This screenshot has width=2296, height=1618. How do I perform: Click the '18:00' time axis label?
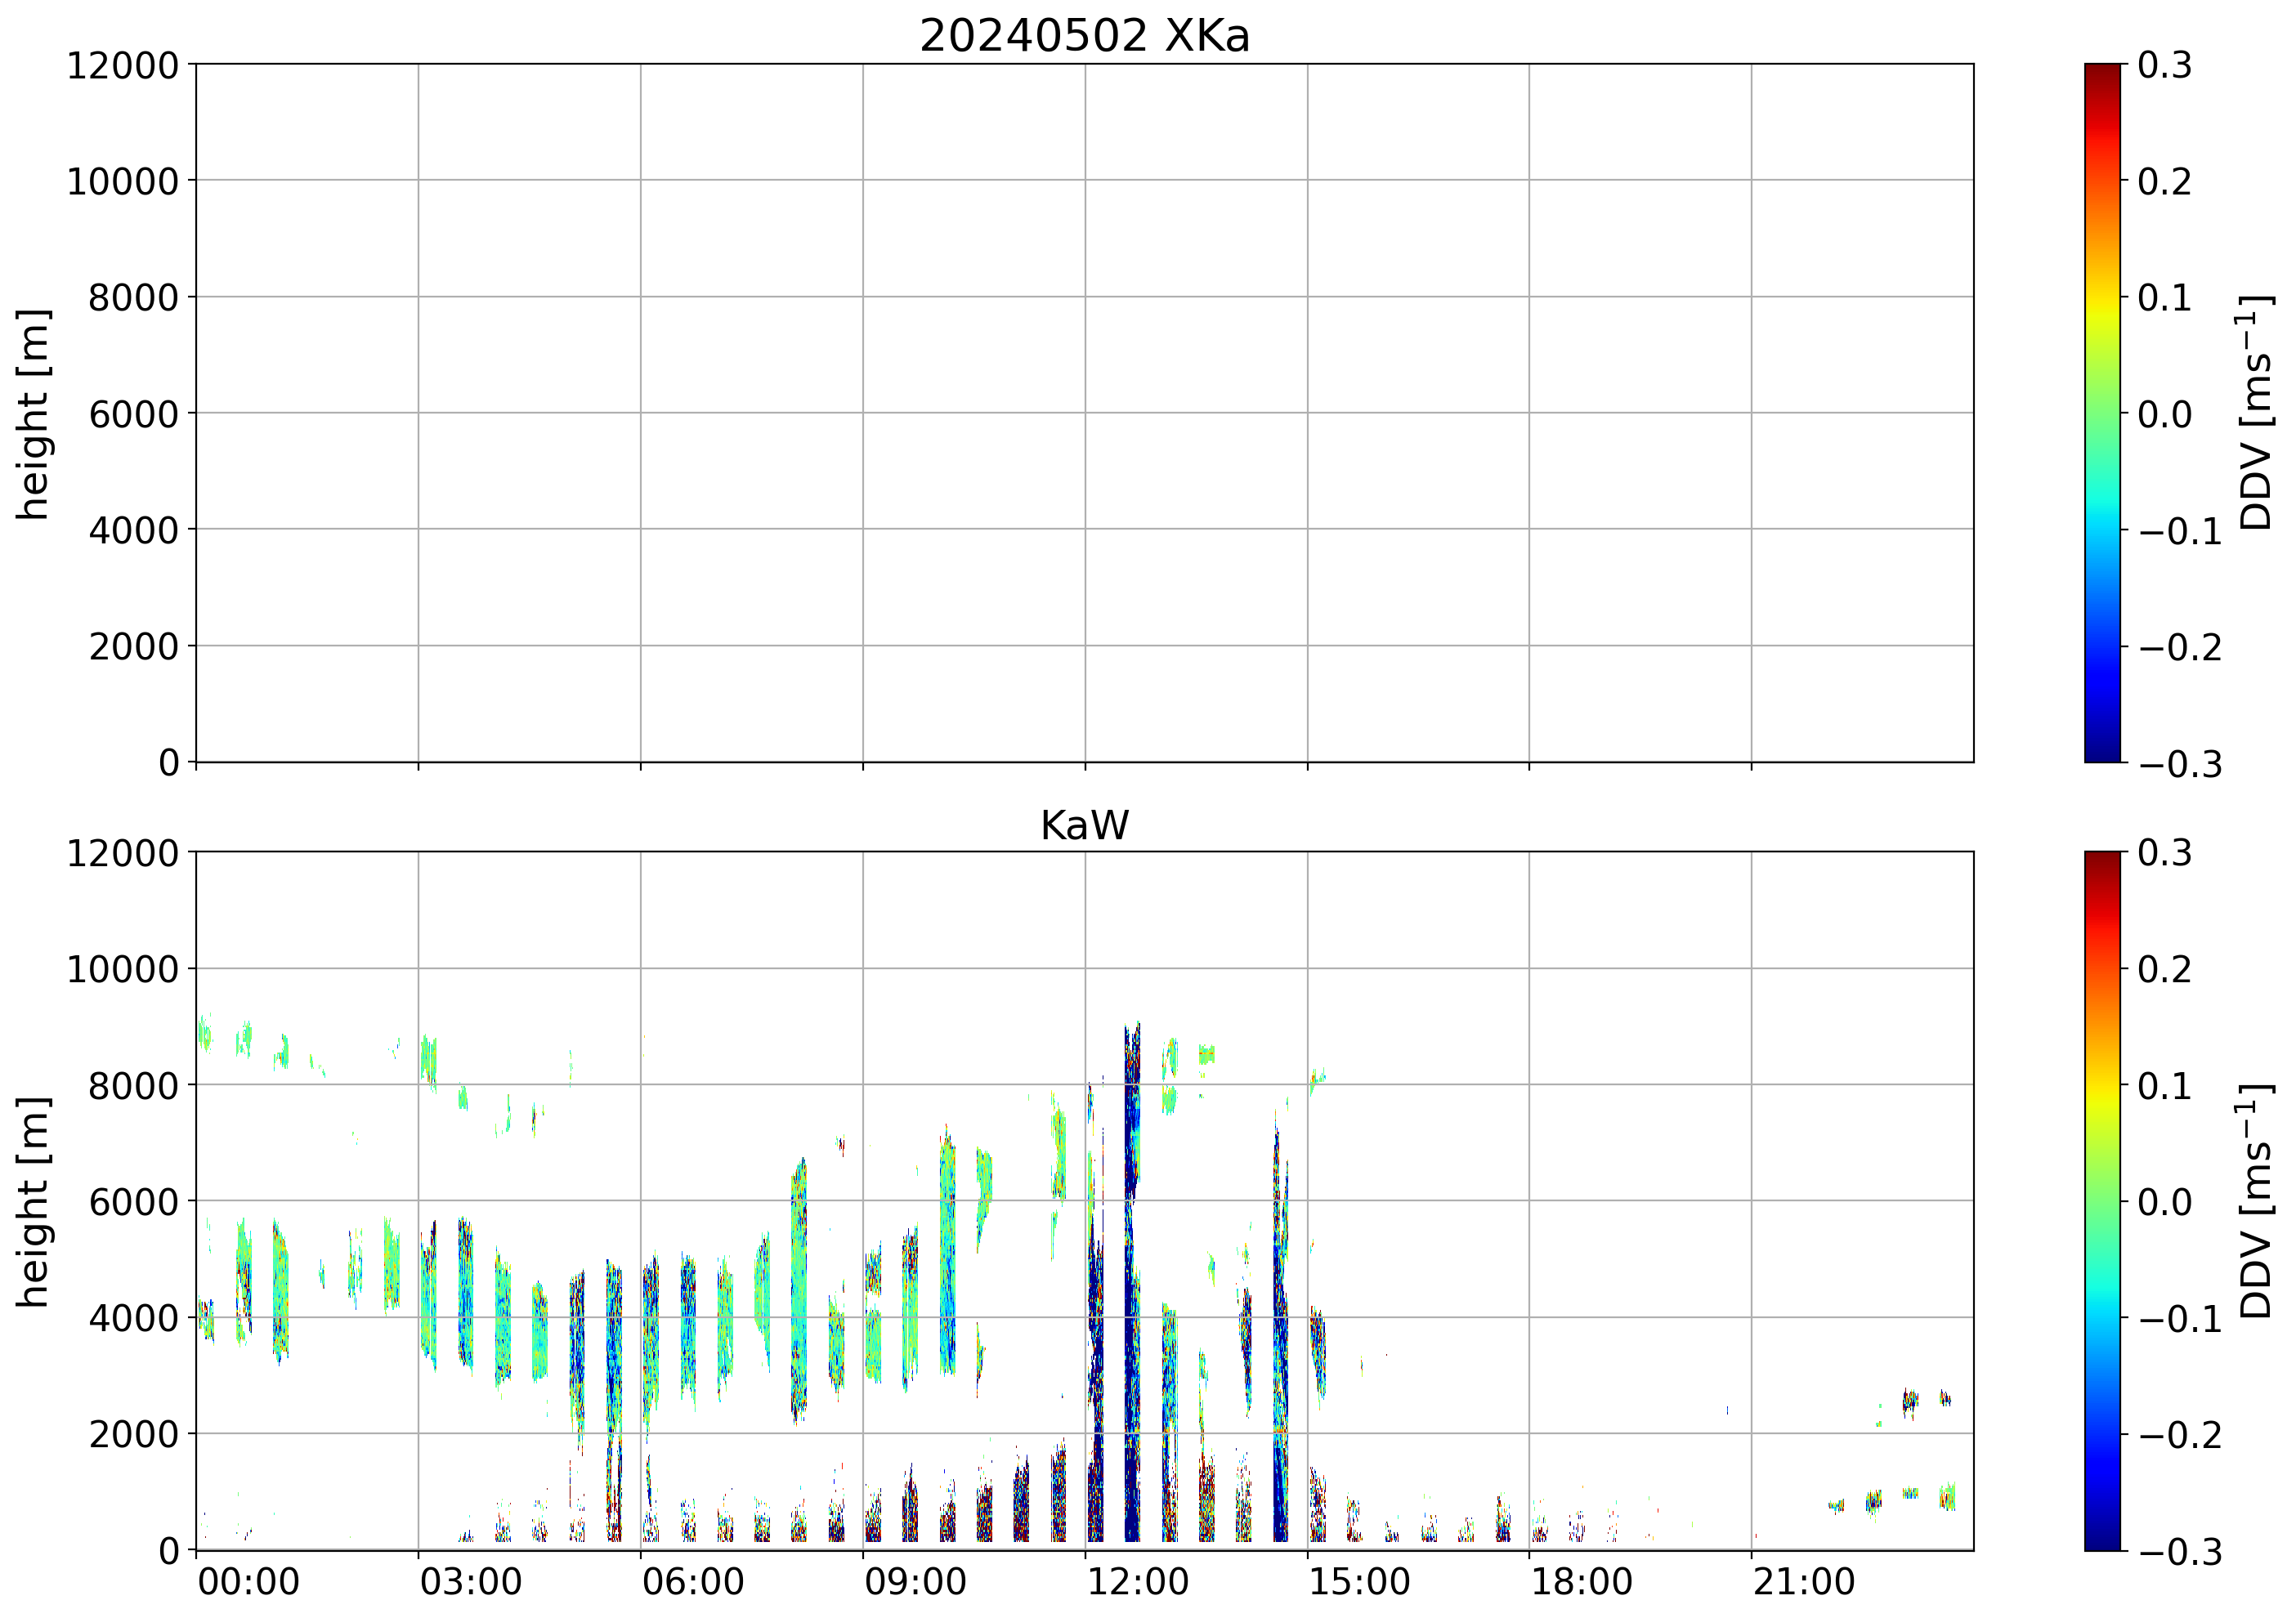(x=1582, y=1583)
